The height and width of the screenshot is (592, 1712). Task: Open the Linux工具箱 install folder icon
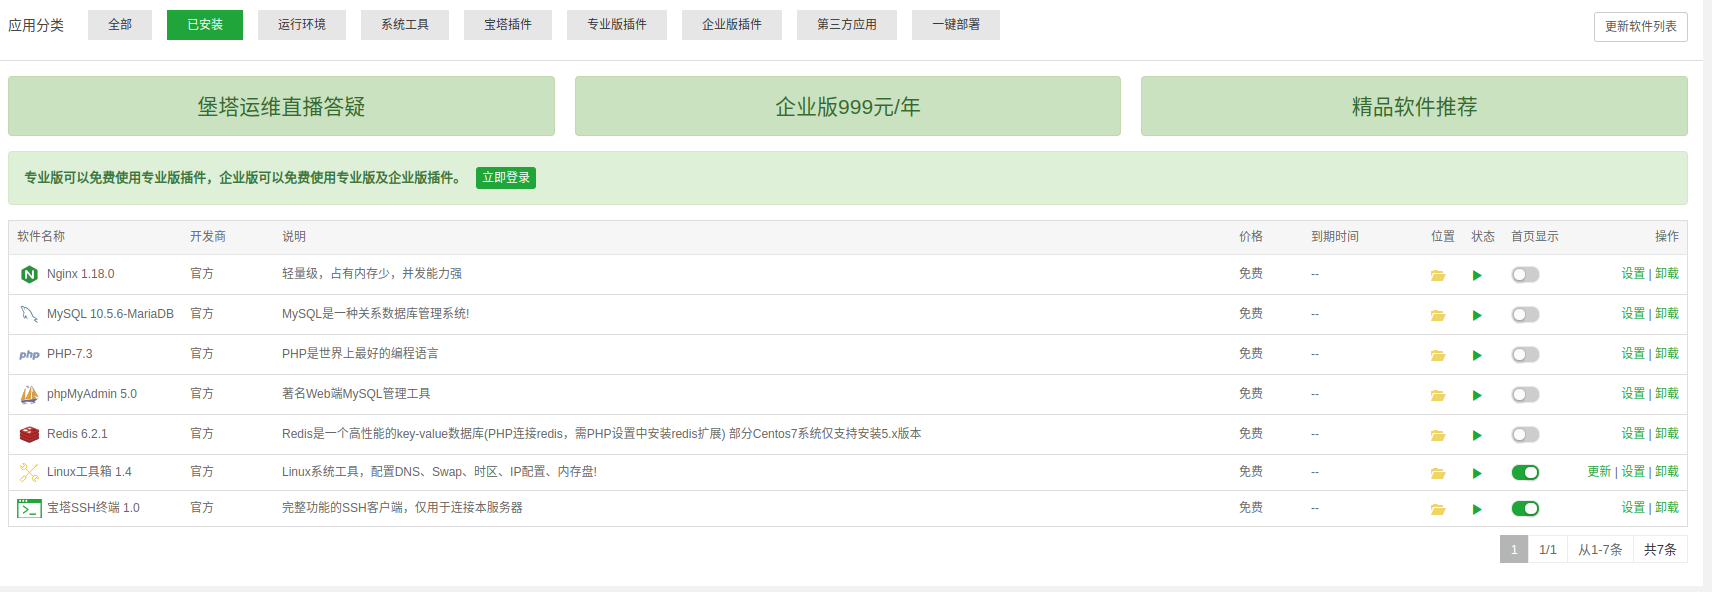pyautogui.click(x=1438, y=473)
